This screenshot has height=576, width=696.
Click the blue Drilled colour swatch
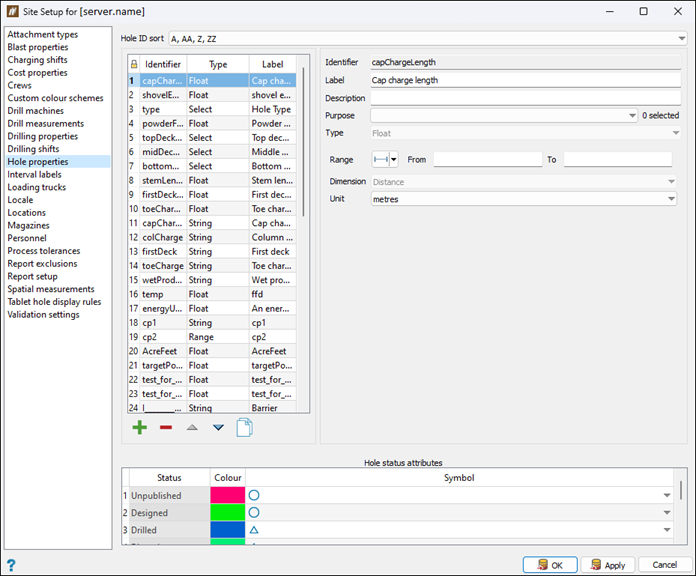click(227, 529)
